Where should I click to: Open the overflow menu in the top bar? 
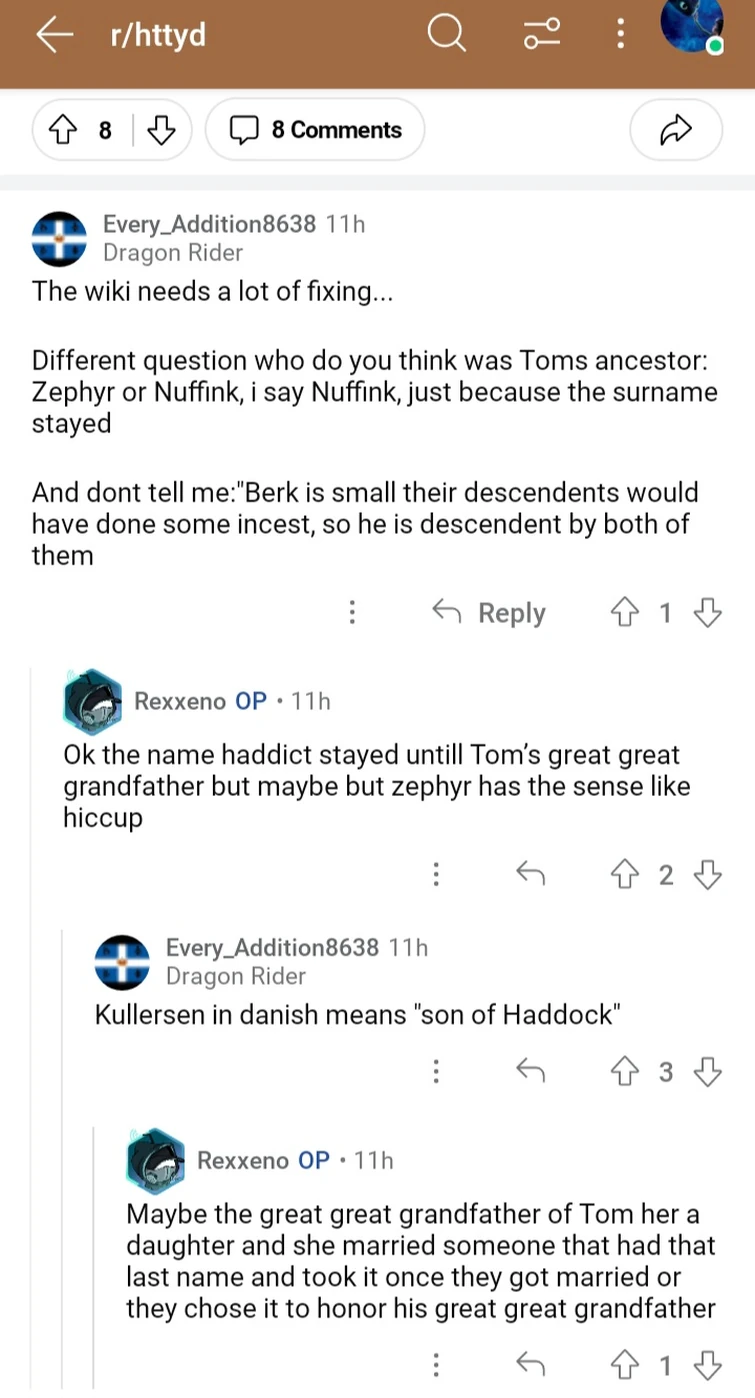620,33
